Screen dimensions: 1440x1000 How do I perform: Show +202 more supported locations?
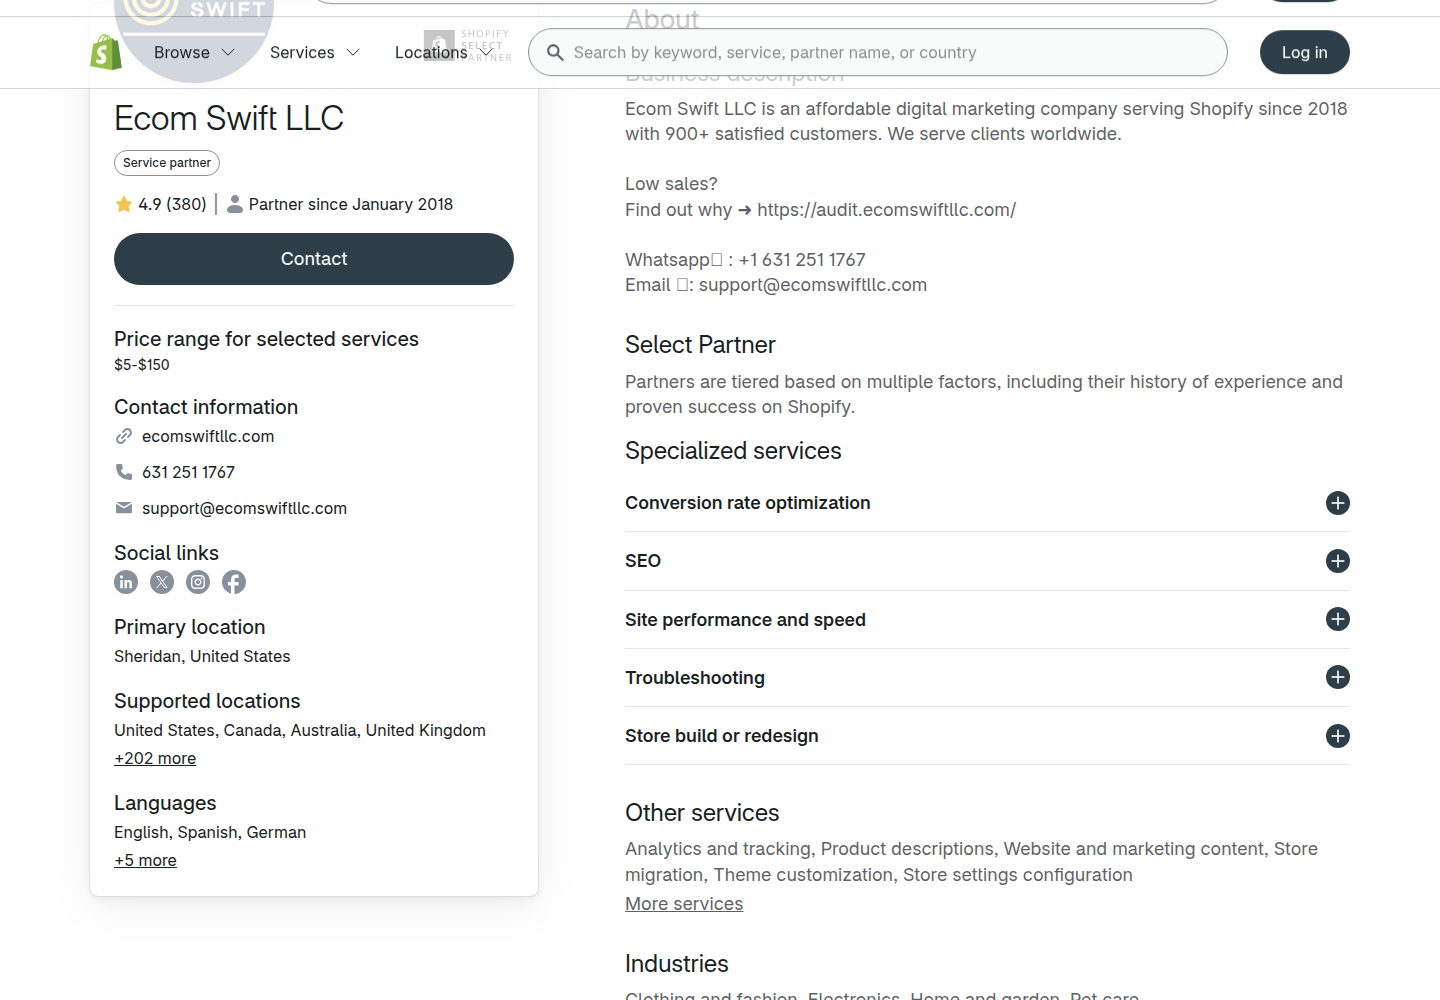coord(155,758)
